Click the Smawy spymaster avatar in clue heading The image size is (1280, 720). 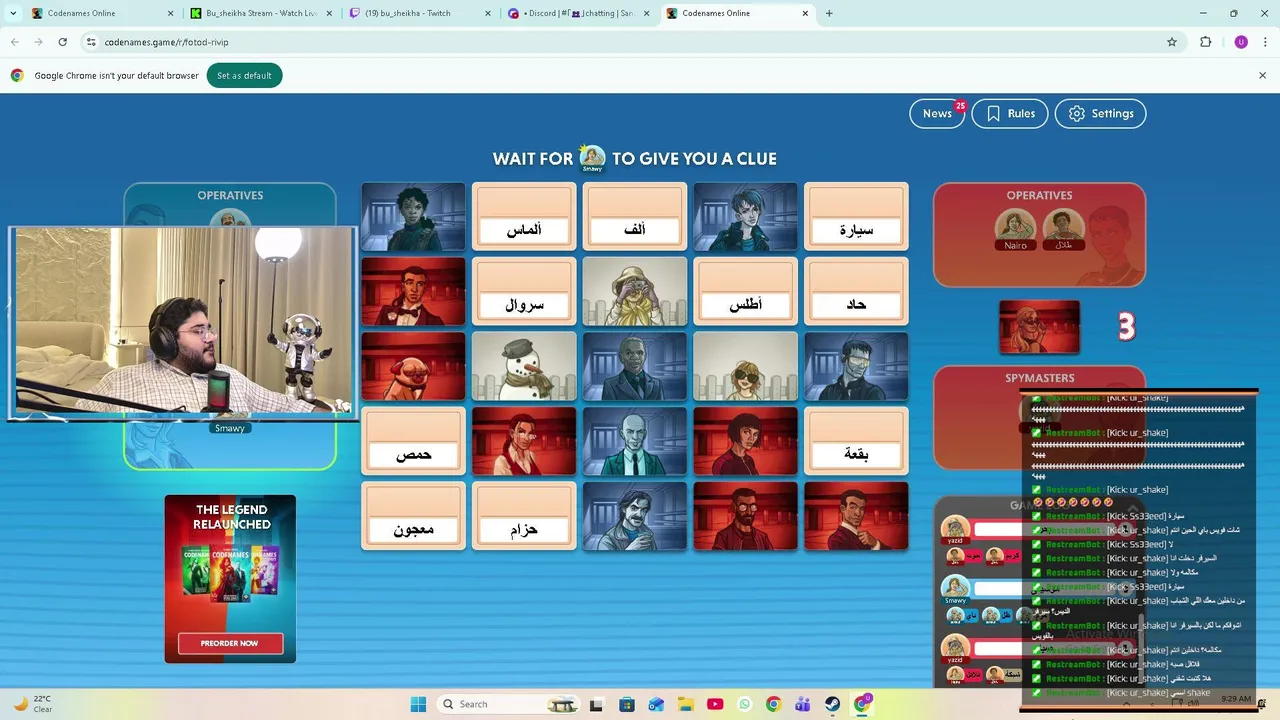pyautogui.click(x=592, y=157)
